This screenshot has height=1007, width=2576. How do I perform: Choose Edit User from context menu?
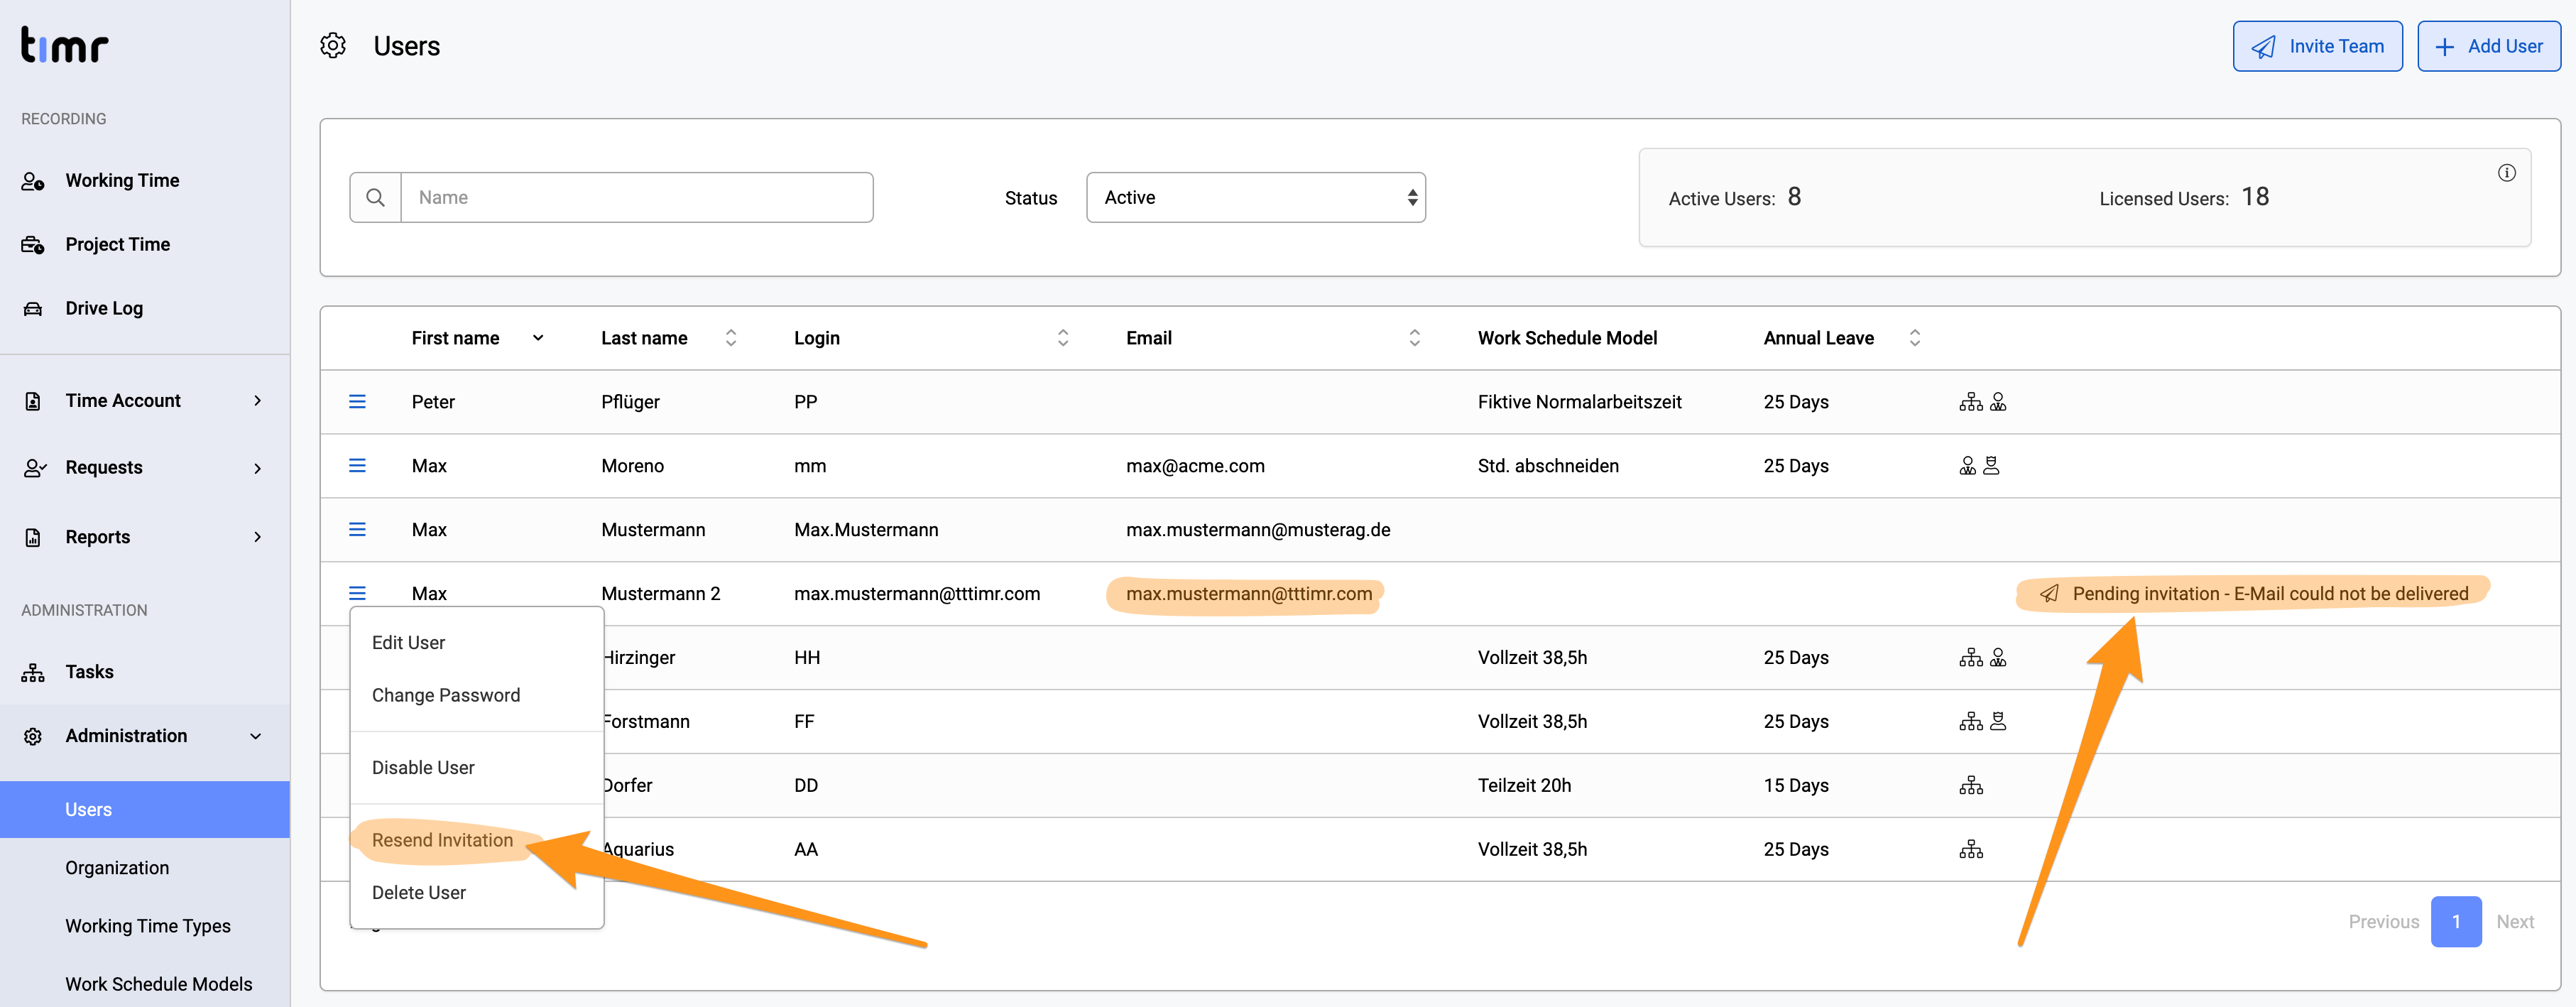408,643
